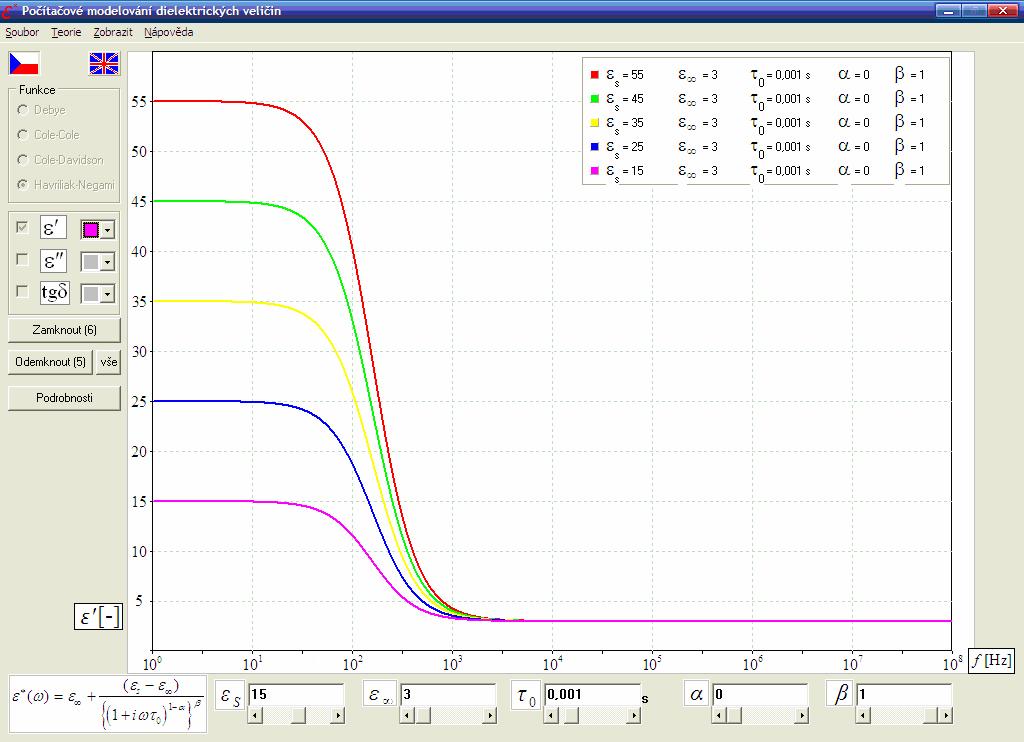Decrease α with left scroll arrow
The width and height of the screenshot is (1024, 742).
719,716
